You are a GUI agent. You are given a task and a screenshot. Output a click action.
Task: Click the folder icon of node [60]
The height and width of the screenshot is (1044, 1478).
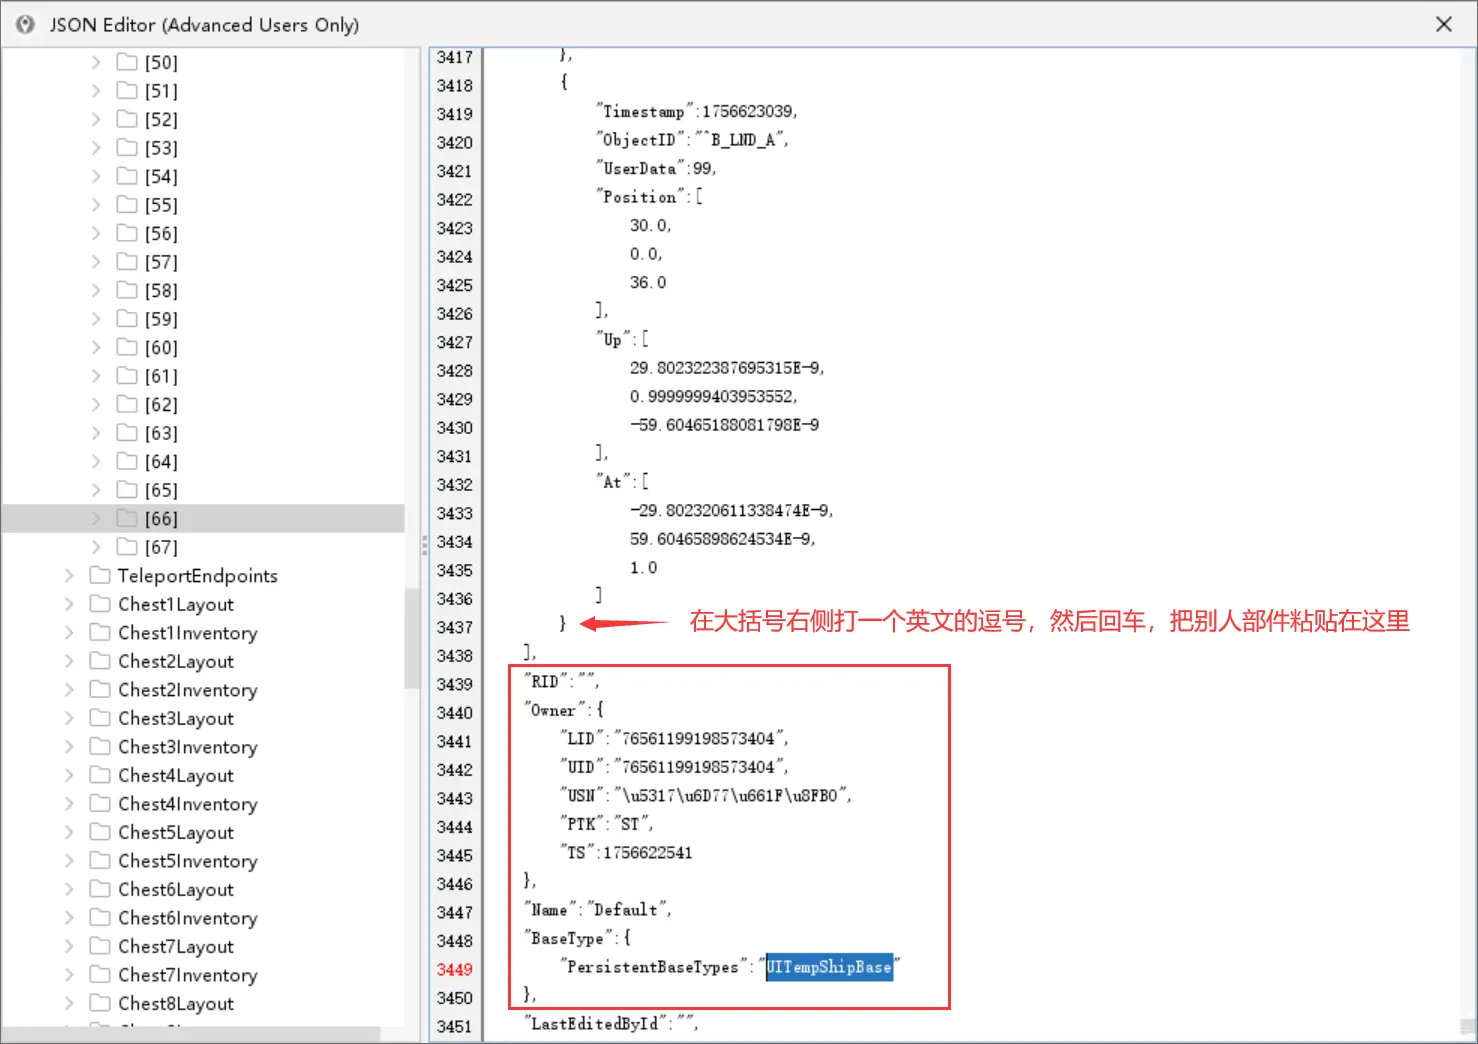point(127,347)
